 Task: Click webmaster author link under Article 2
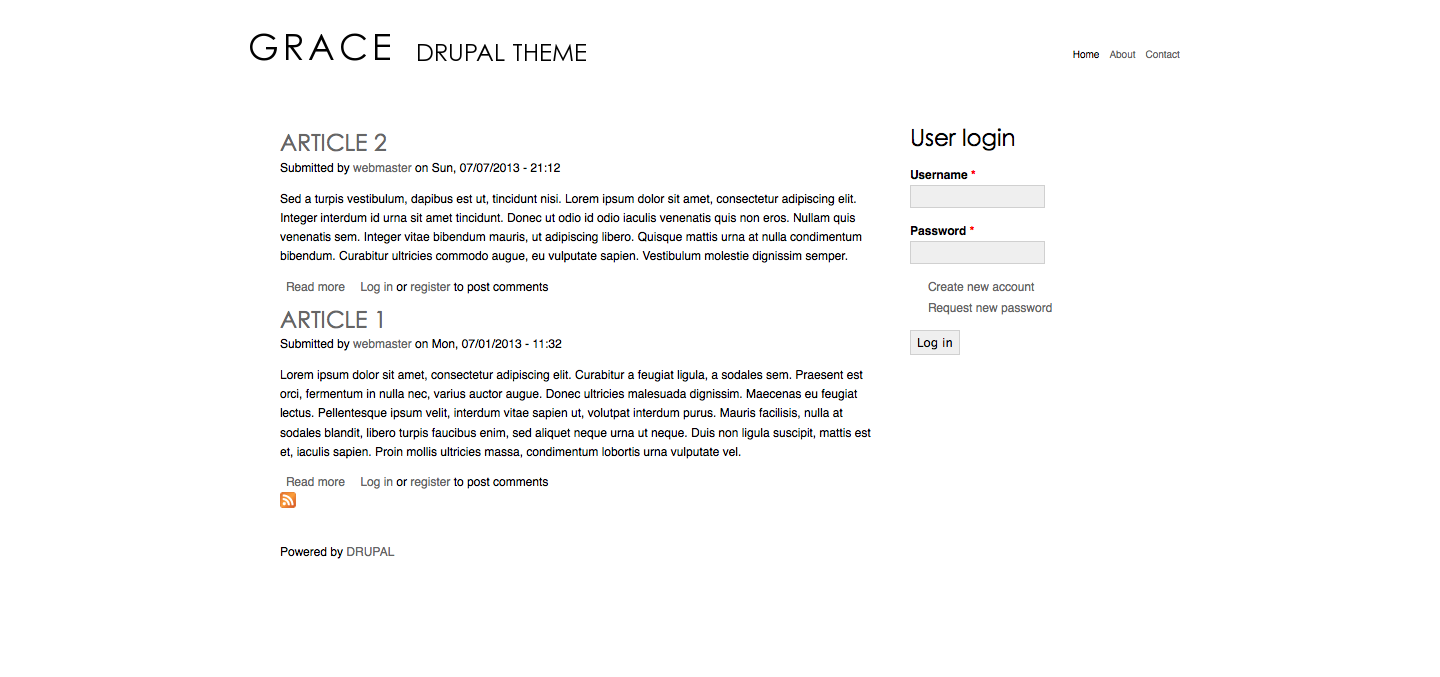tap(382, 168)
